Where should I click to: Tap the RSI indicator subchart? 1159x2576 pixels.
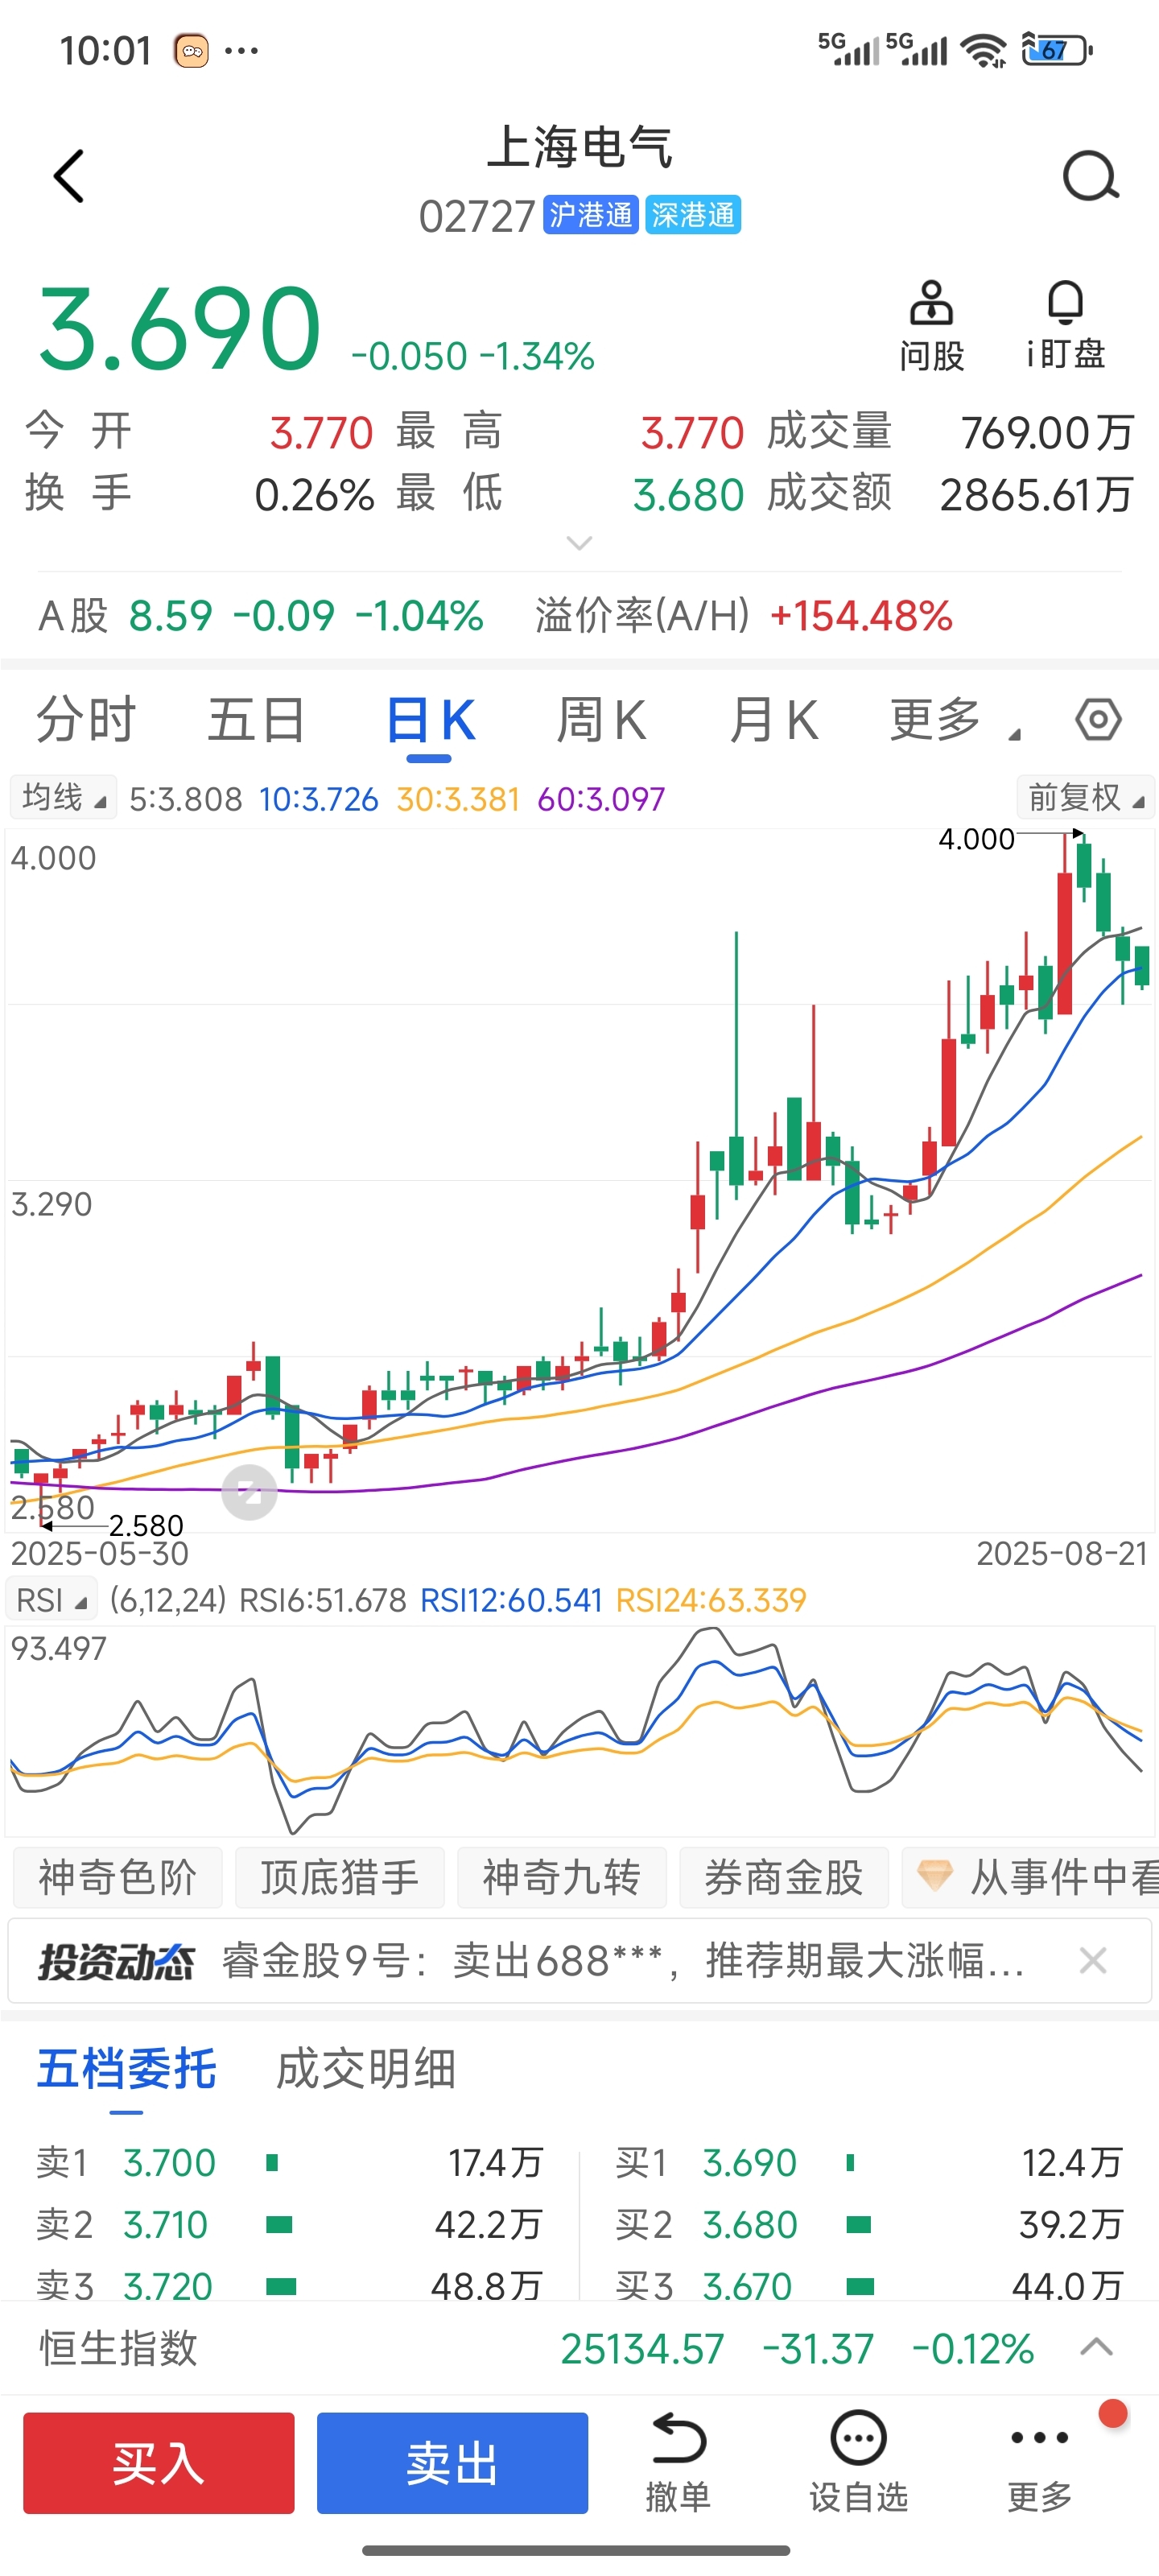tap(579, 1729)
